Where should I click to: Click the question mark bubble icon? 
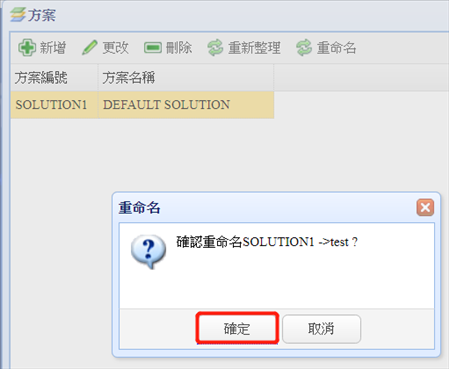148,252
